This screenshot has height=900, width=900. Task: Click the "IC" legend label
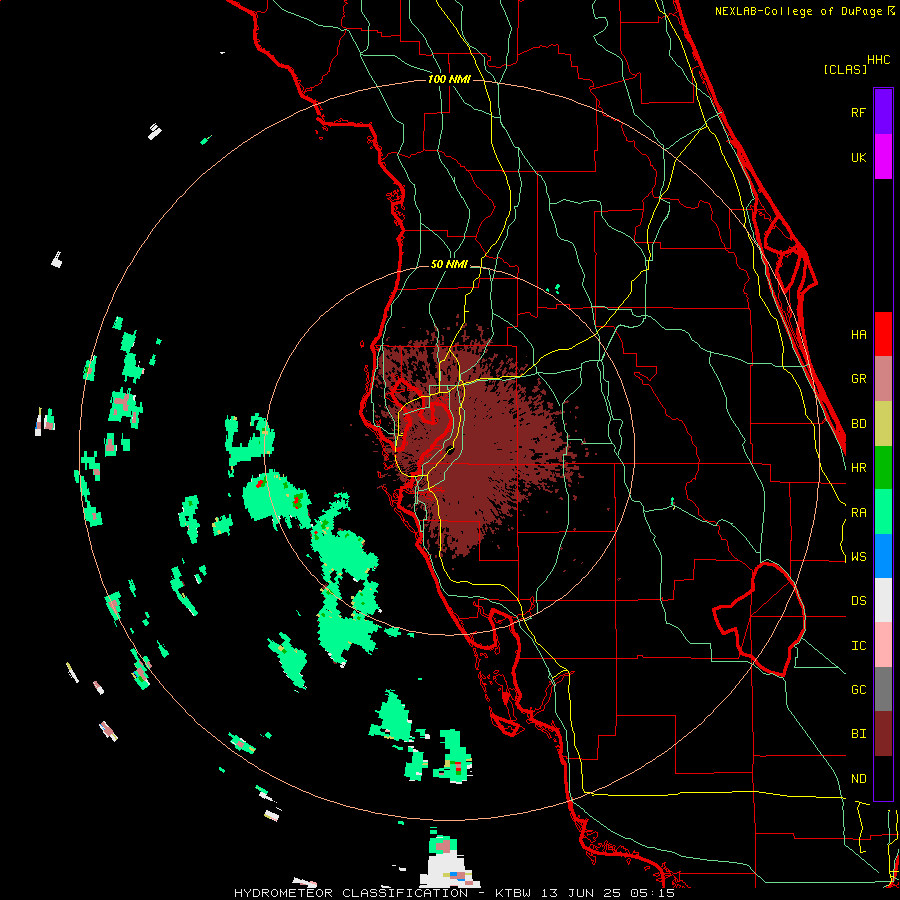pos(858,646)
